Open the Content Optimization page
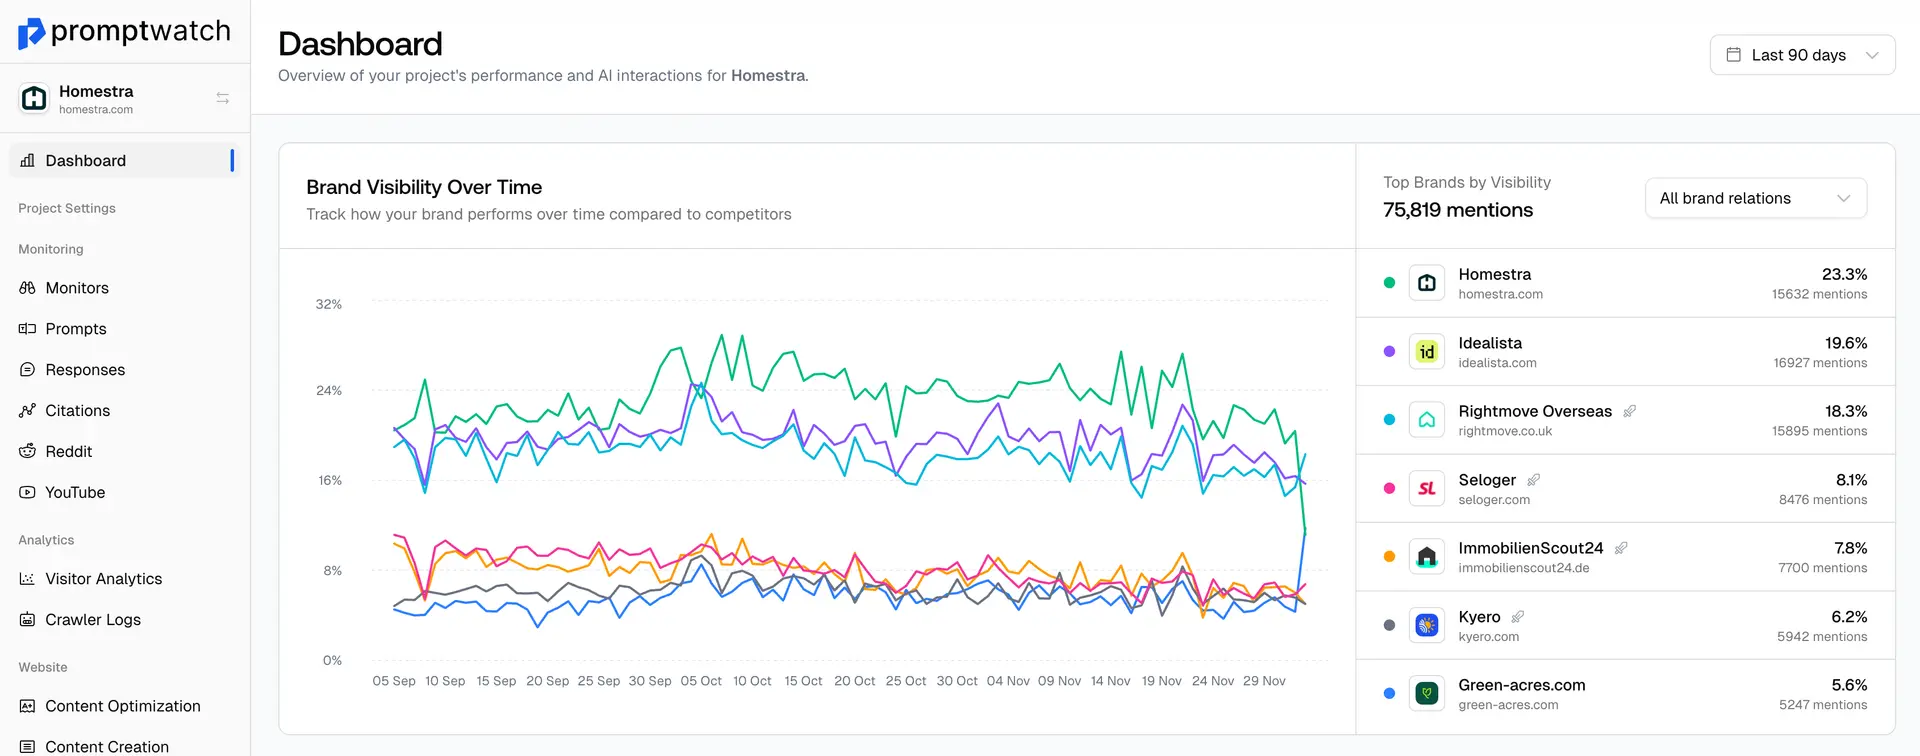 click(x=122, y=706)
